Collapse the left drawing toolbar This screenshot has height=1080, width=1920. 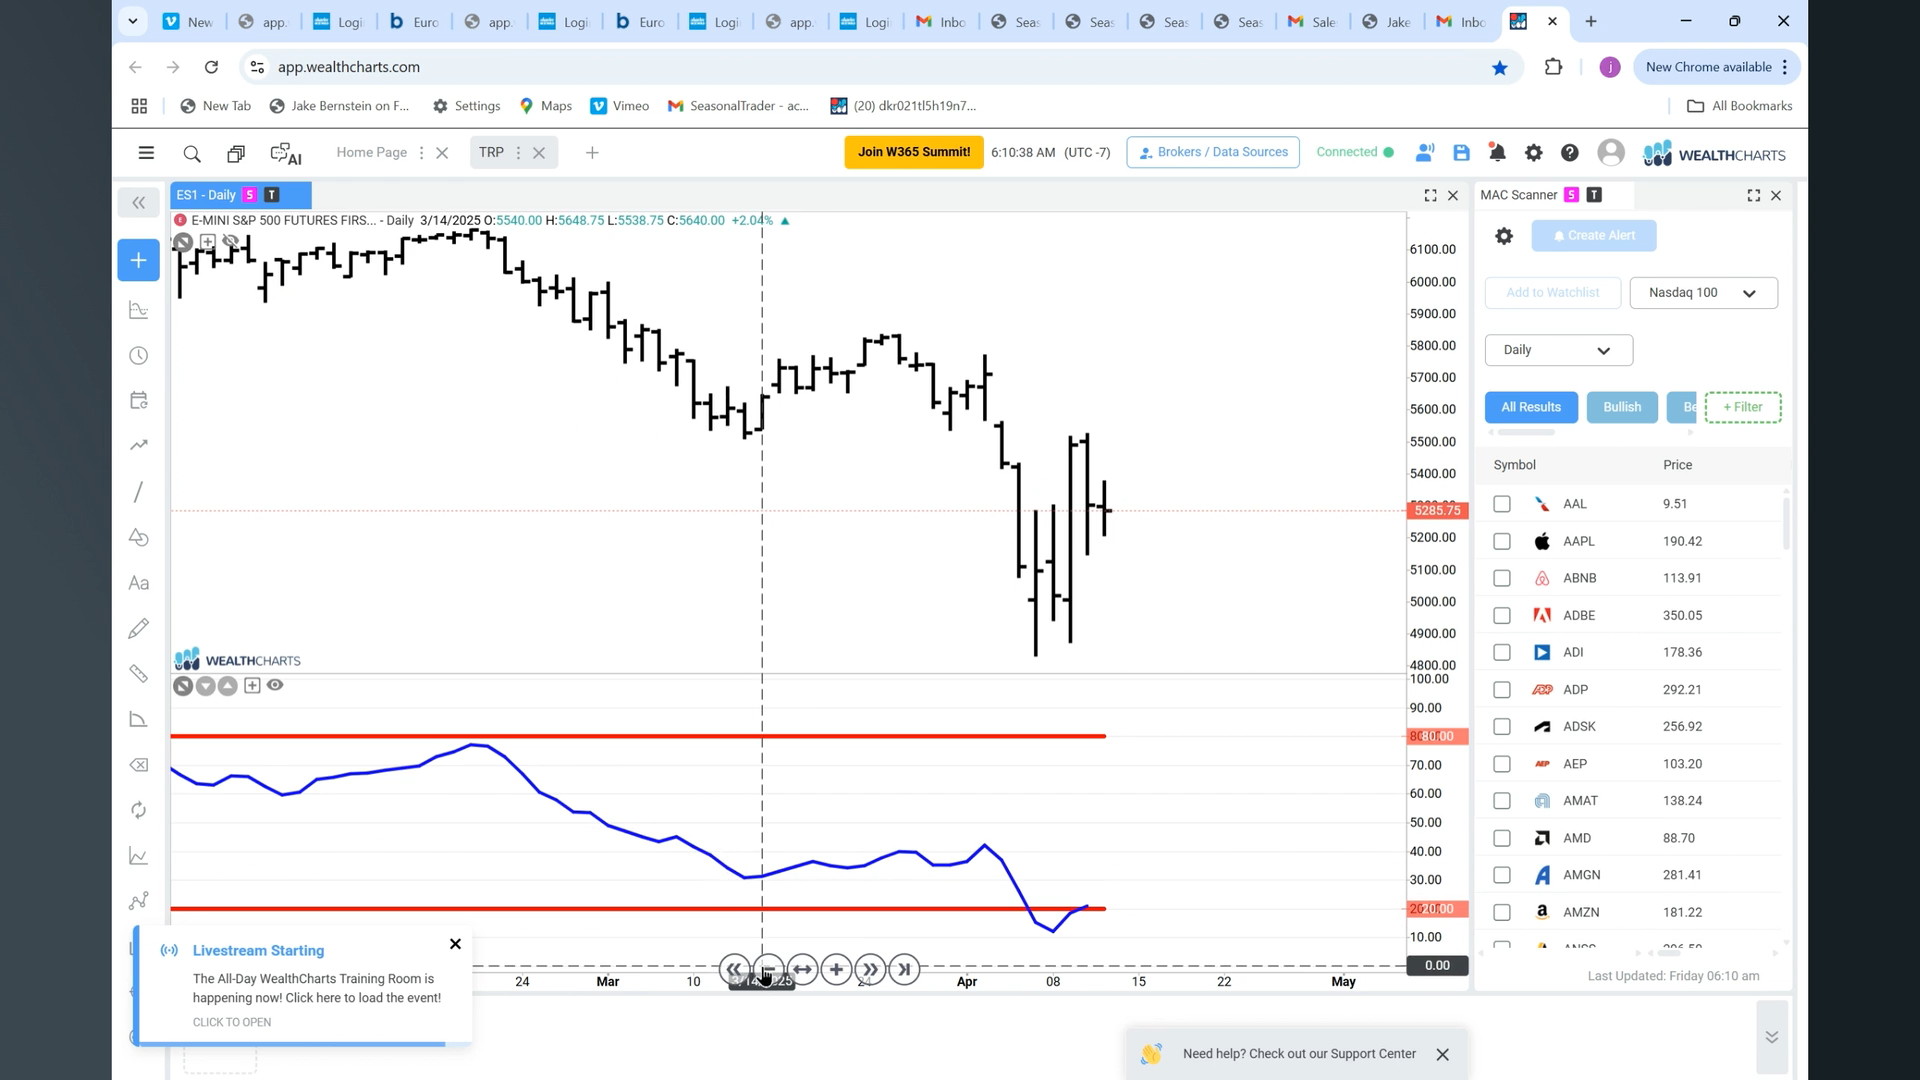click(139, 203)
